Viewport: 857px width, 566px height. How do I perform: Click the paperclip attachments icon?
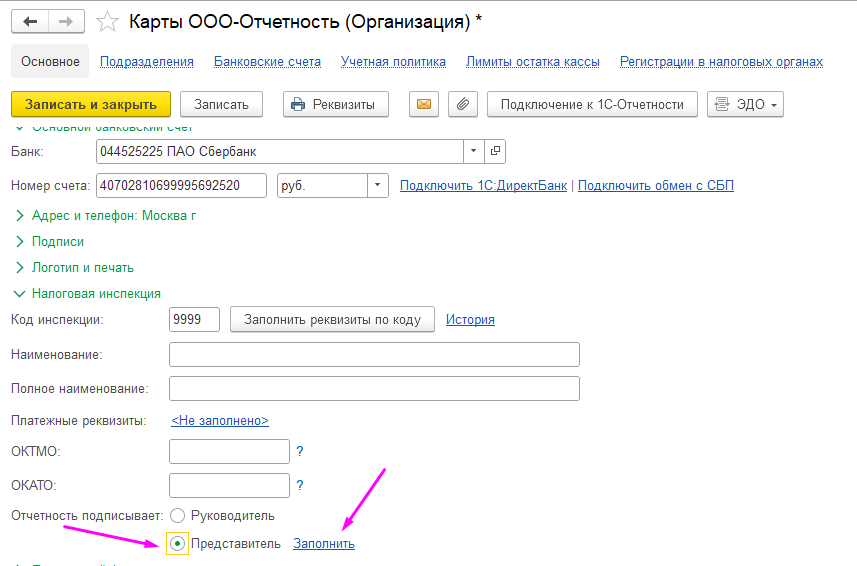point(461,104)
